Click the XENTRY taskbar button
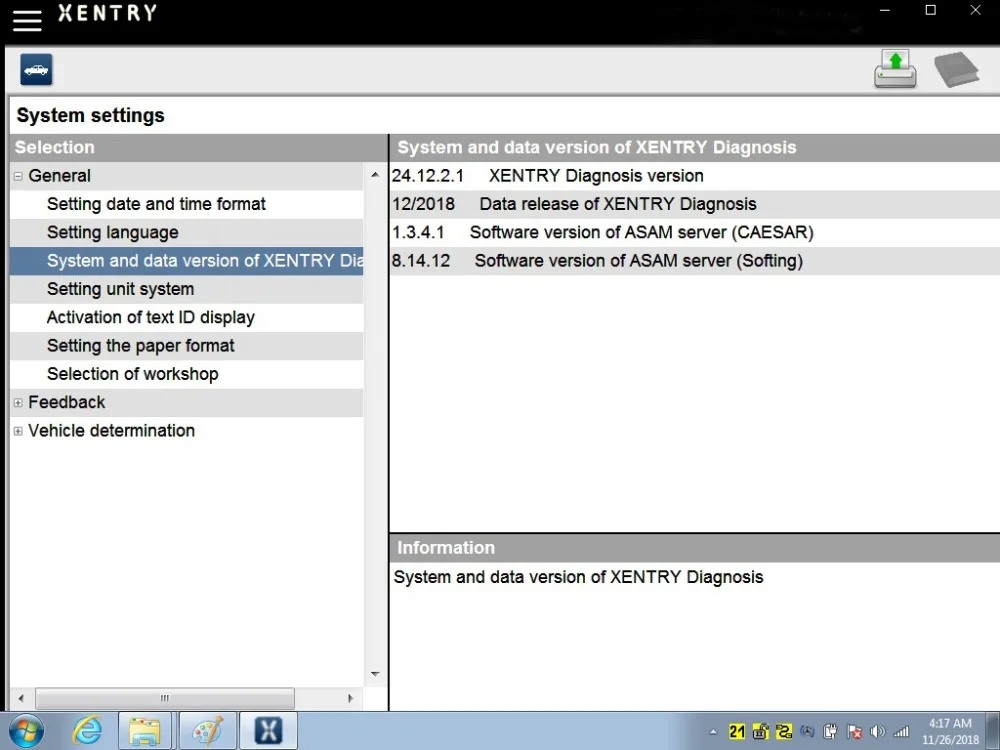Image resolution: width=1000 pixels, height=750 pixels. coord(268,731)
